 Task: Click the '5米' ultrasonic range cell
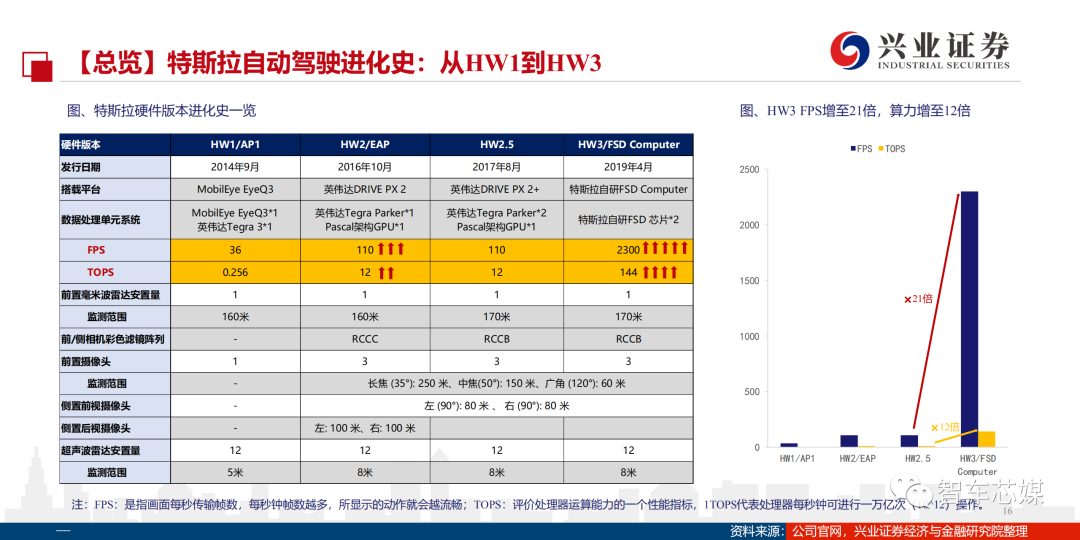click(235, 472)
